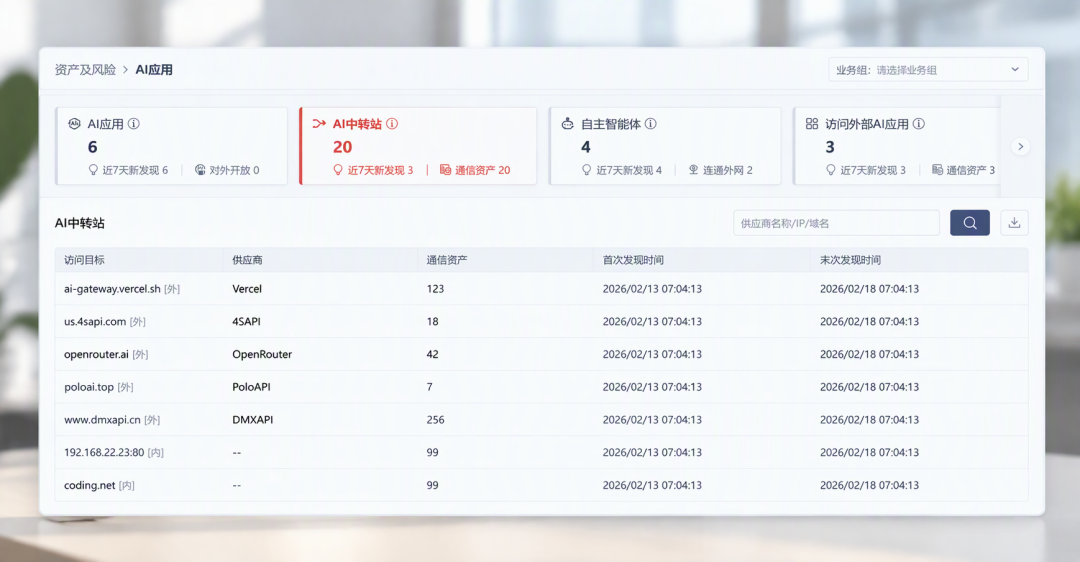Screen dimensions: 1080x562
Task: Click 通信资产 icon in 访问外部AI应用 card
Action: [x=937, y=169]
